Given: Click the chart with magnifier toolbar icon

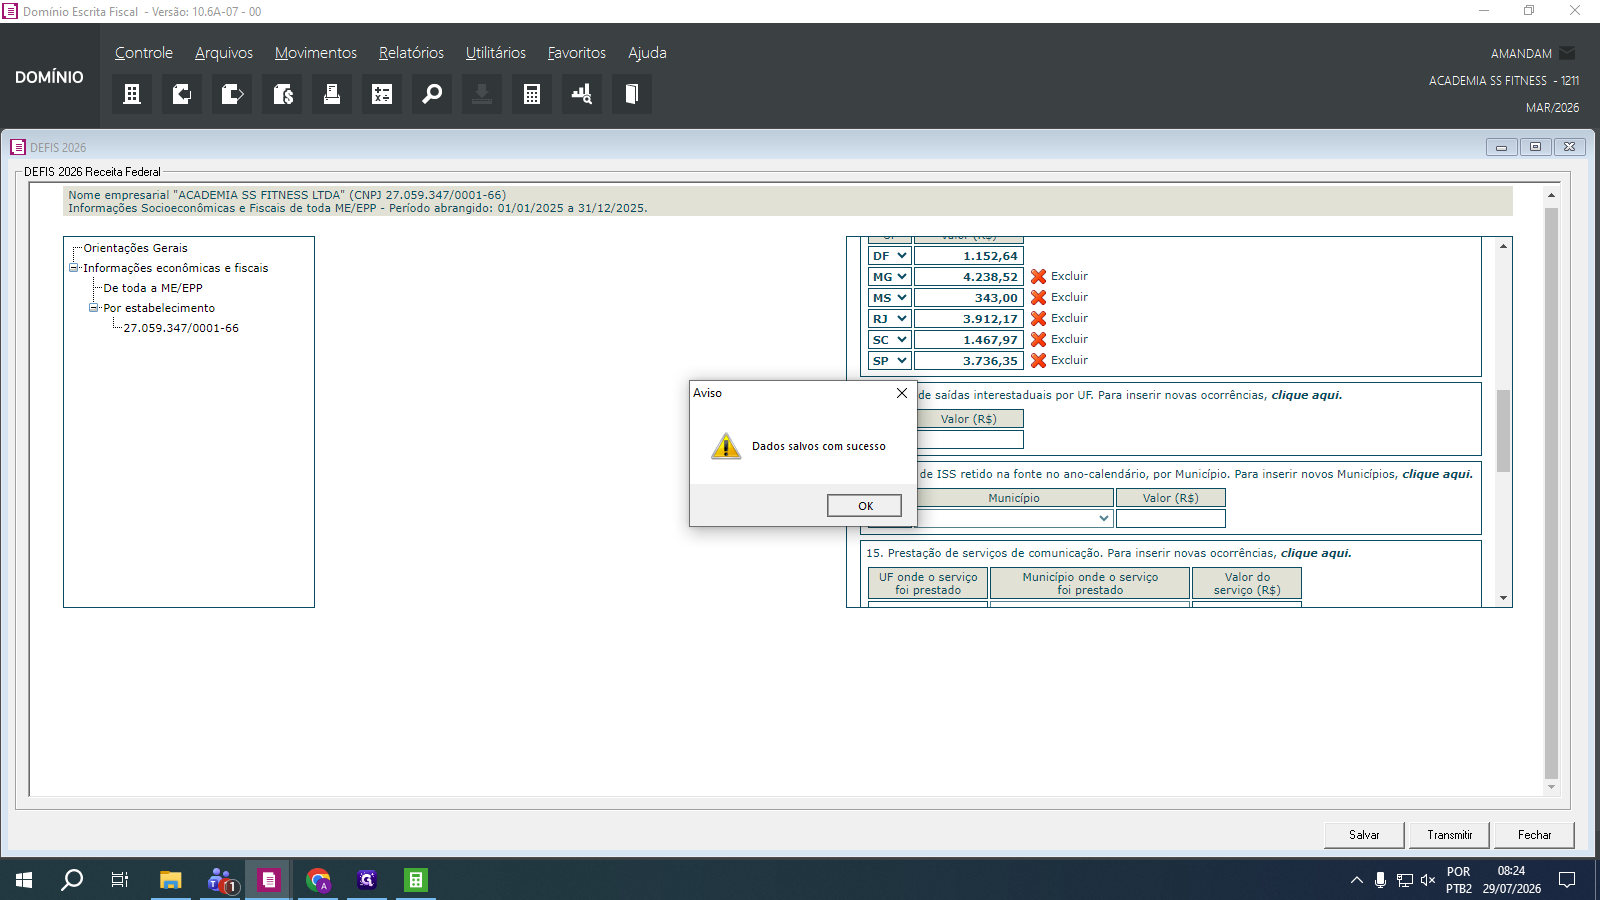Looking at the screenshot, I should click(x=582, y=94).
